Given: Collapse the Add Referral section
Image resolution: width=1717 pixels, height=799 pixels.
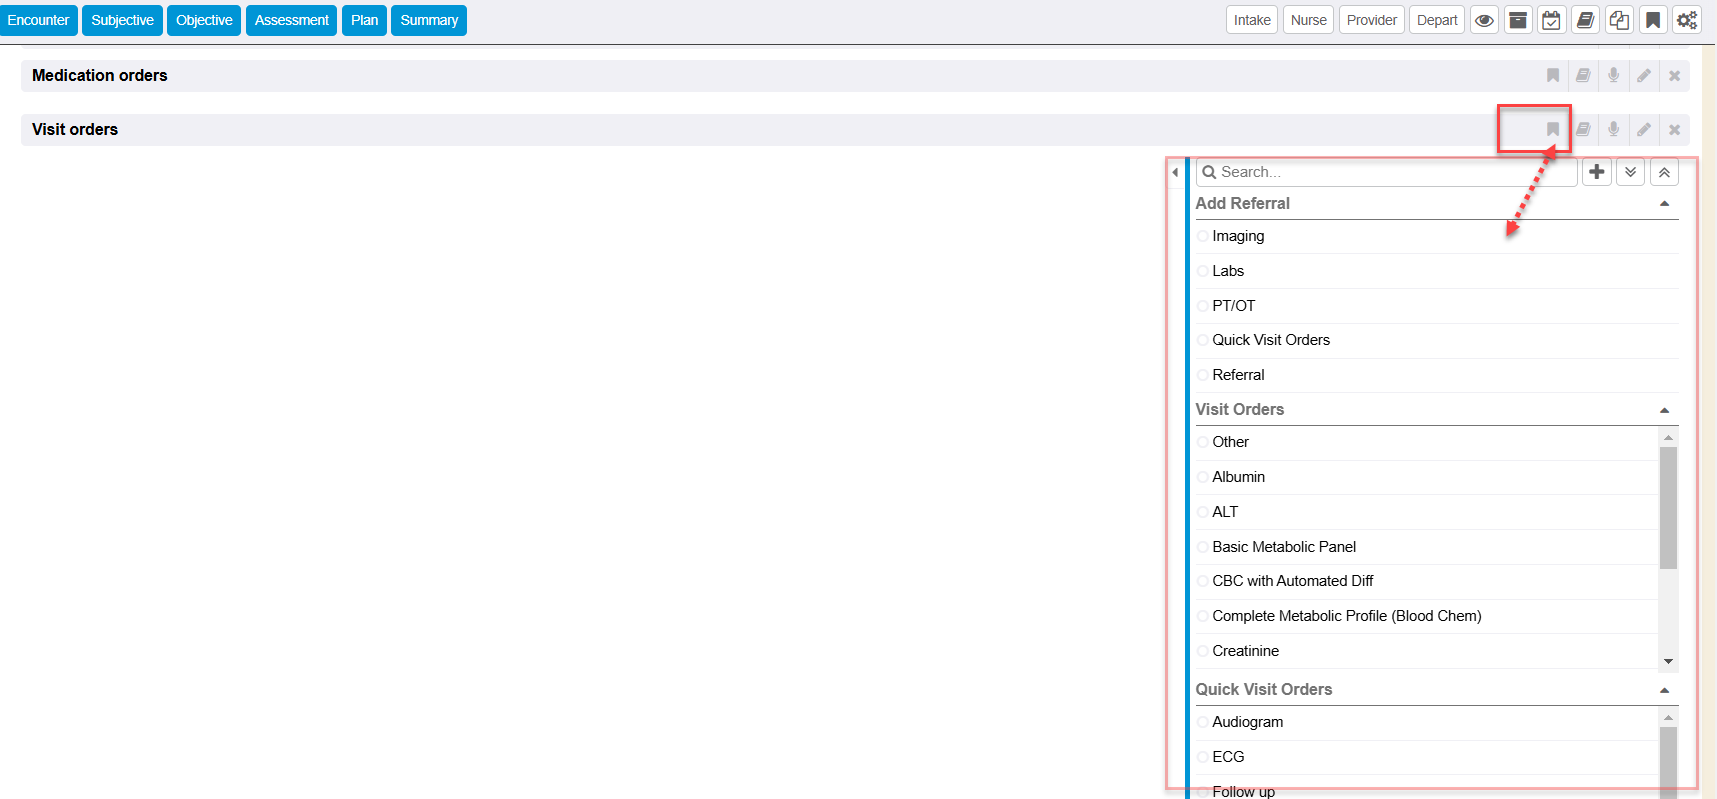Looking at the screenshot, I should point(1664,204).
